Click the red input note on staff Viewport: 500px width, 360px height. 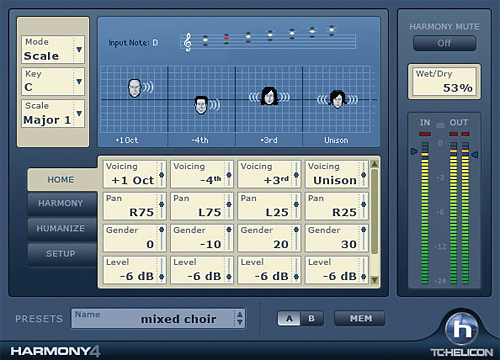[226, 38]
